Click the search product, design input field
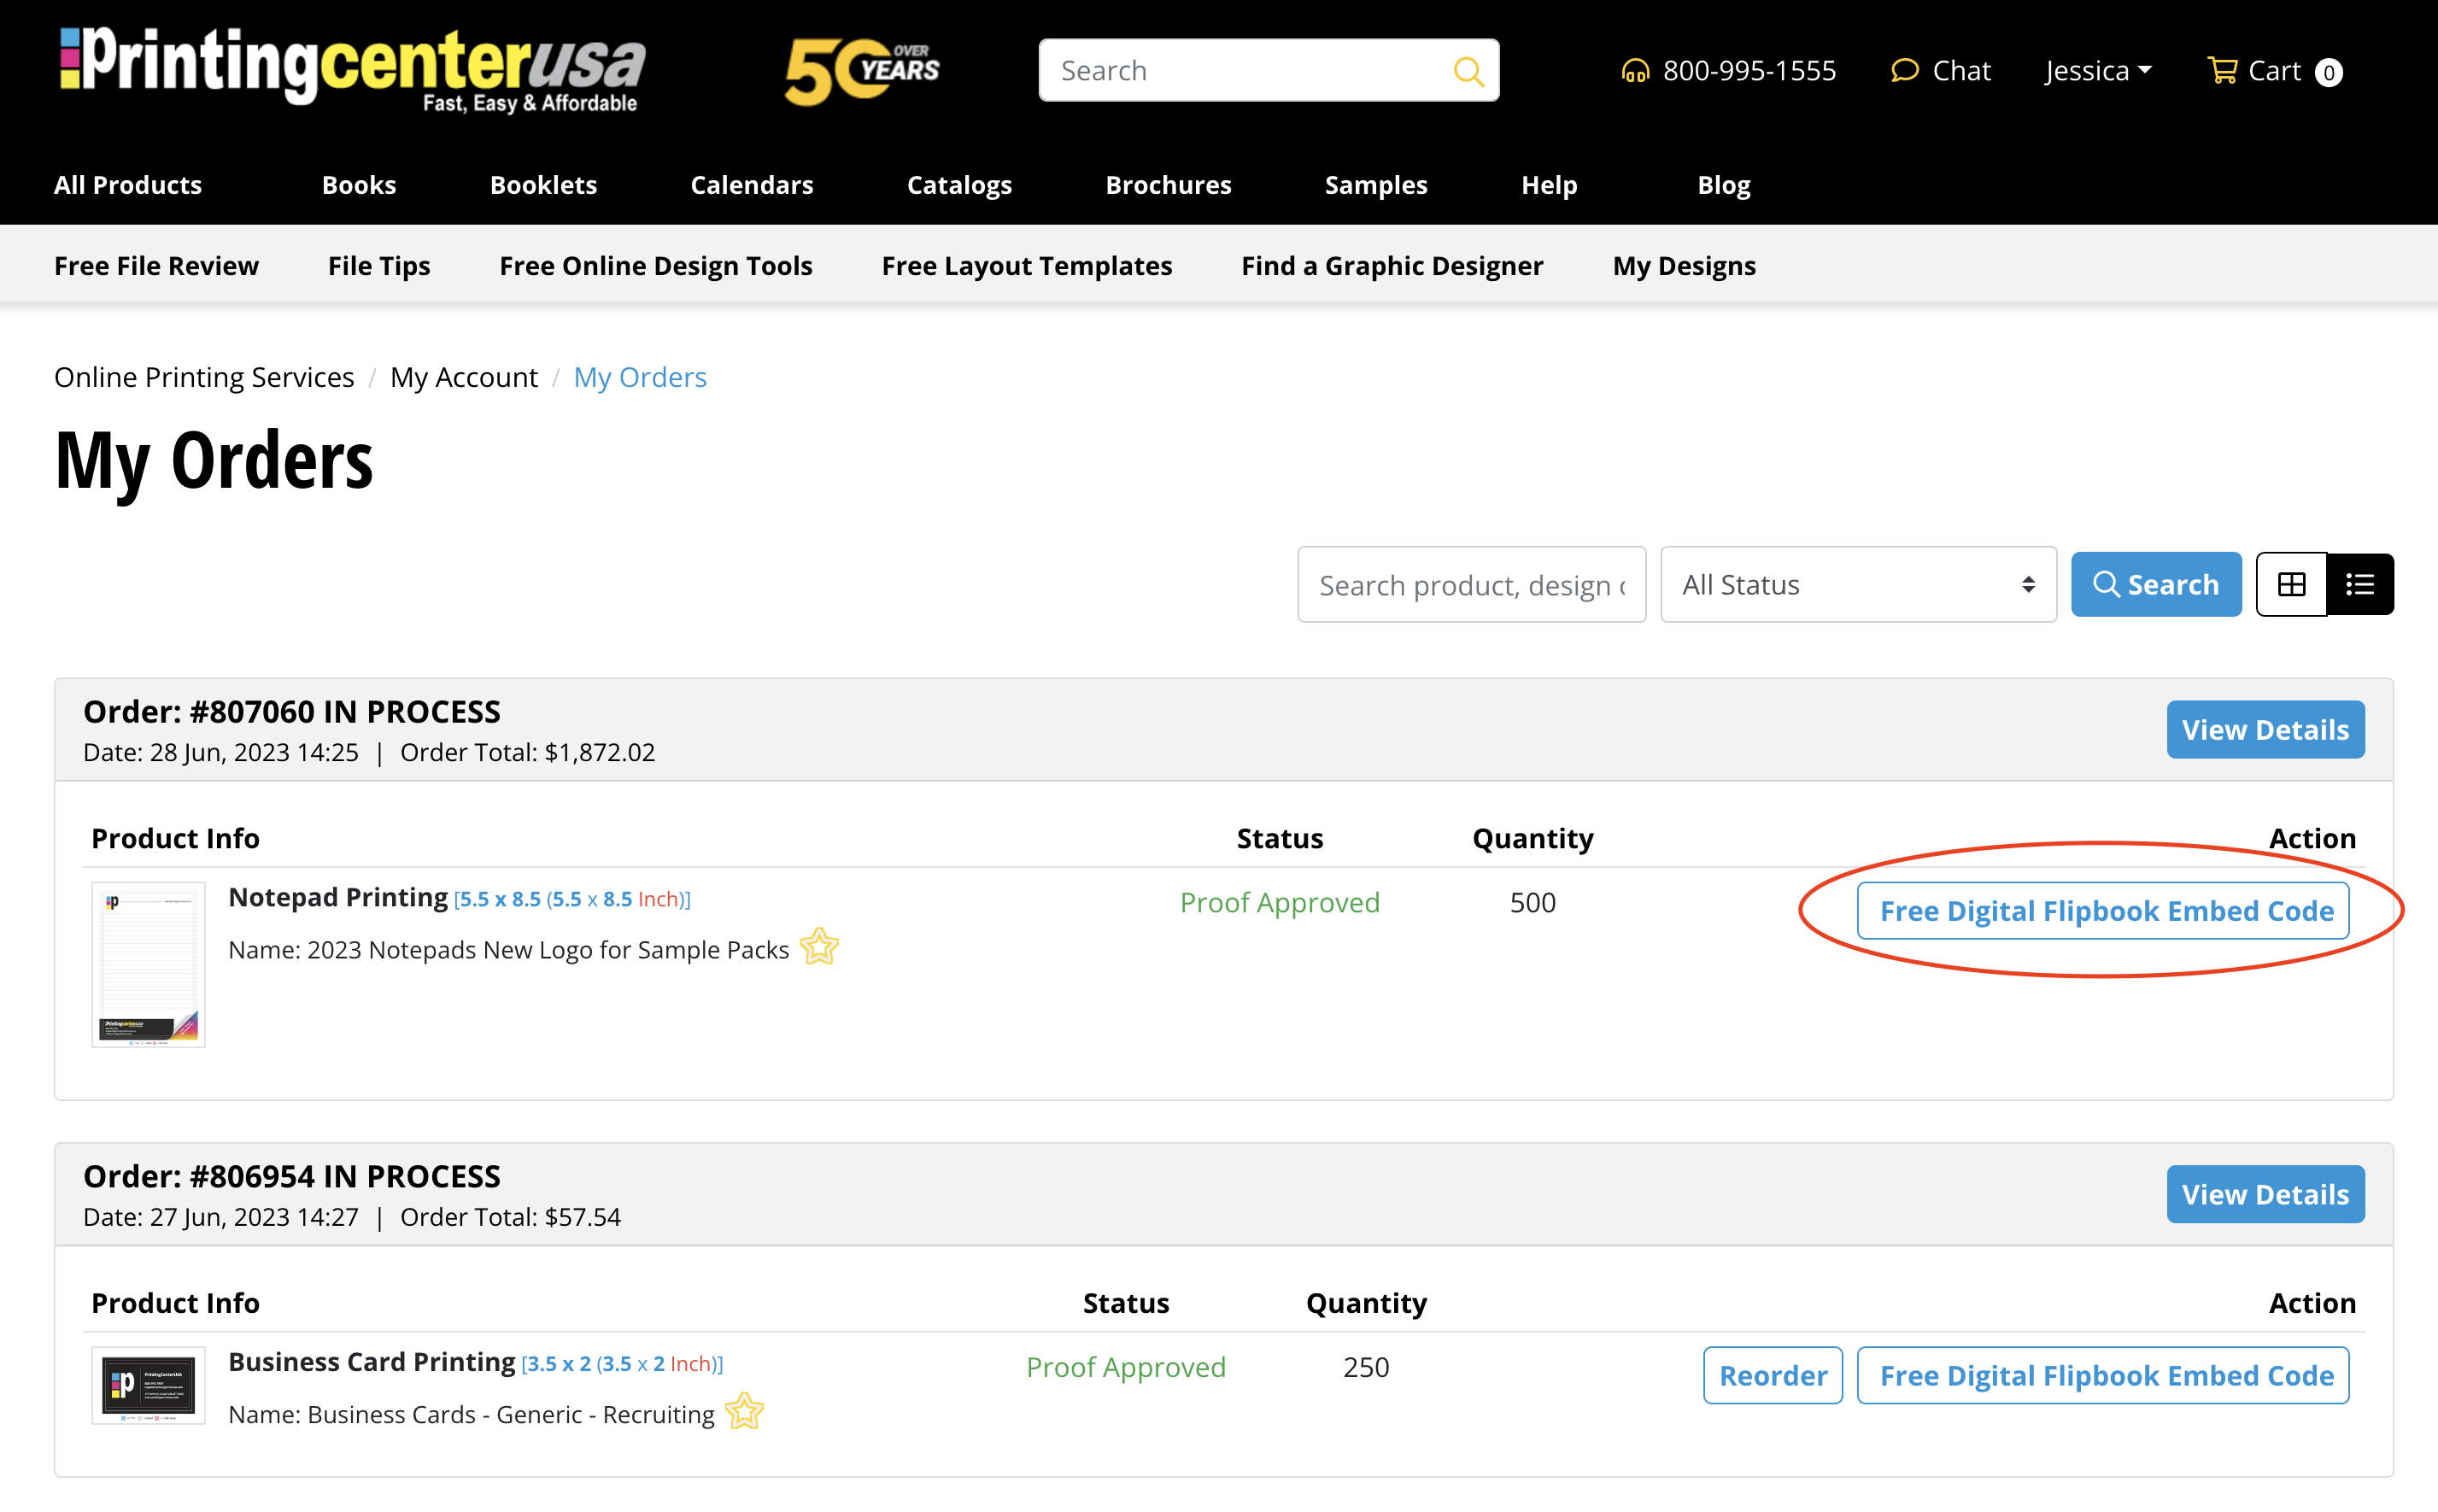Viewport: 2438px width, 1512px height. tap(1470, 585)
